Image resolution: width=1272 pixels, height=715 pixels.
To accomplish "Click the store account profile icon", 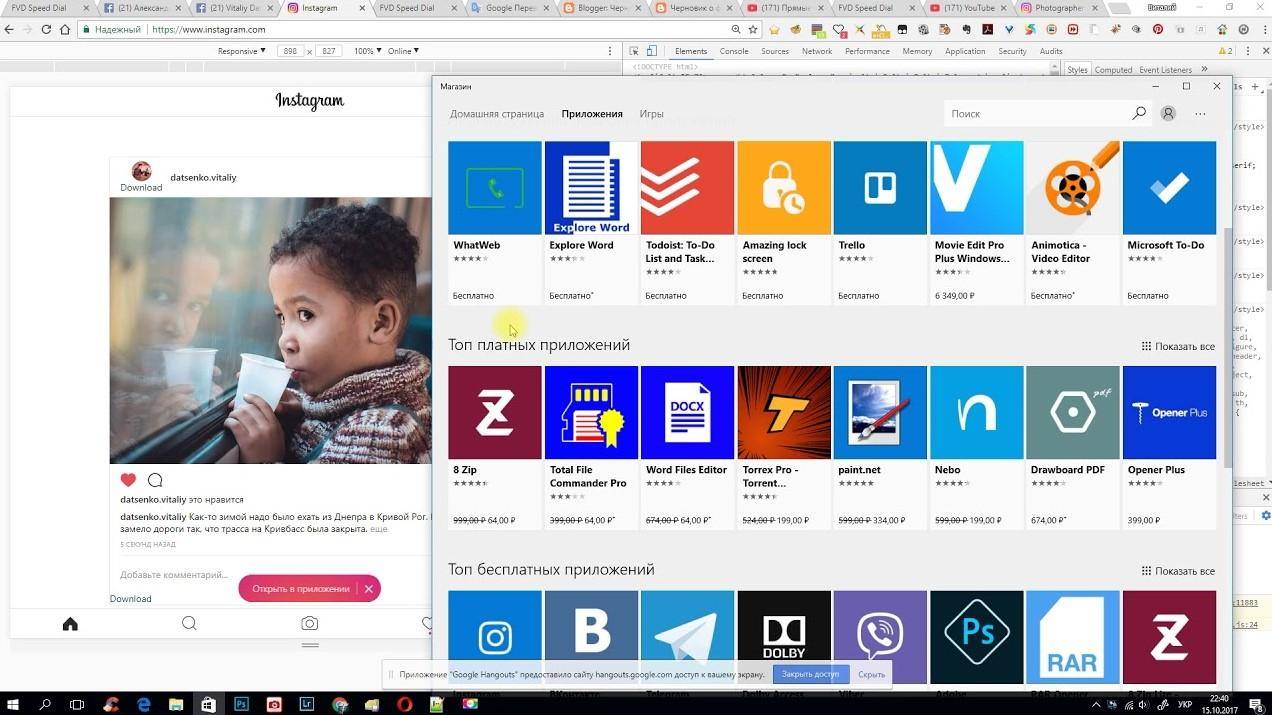I will click(1168, 114).
